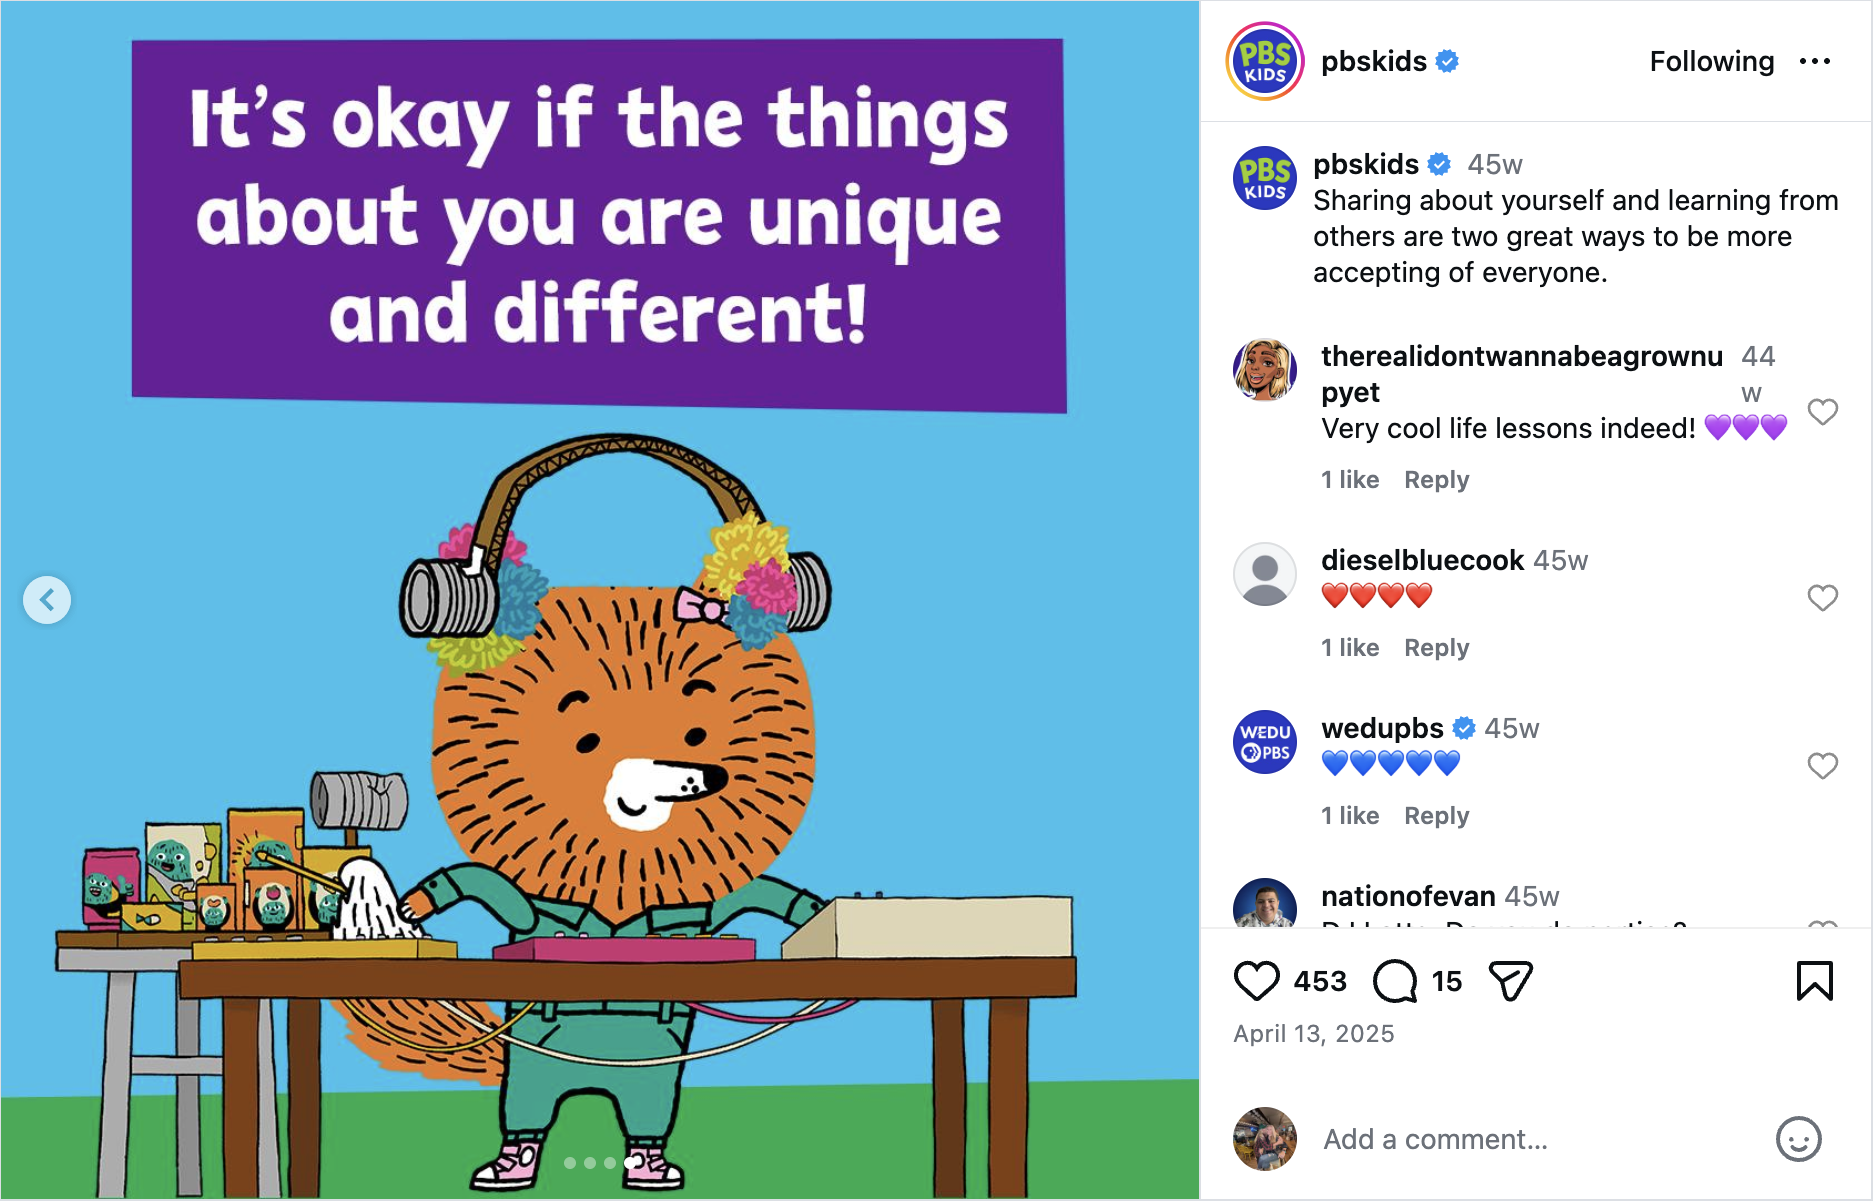Like the pbskids post with heart icon

pos(1256,981)
